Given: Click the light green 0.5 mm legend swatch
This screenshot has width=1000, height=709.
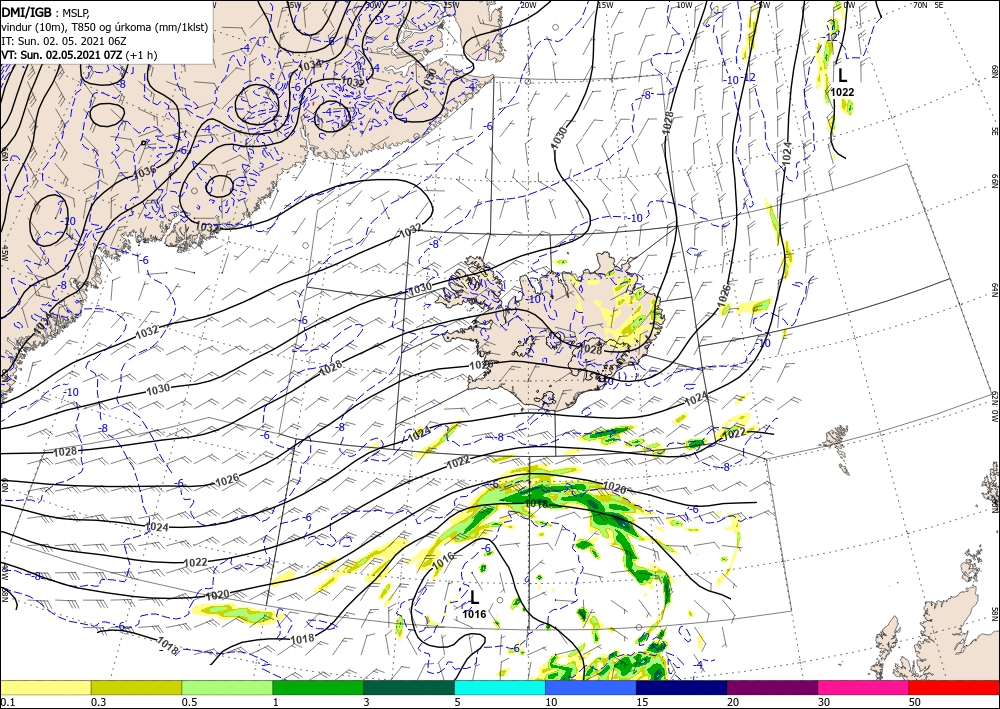Looking at the screenshot, I should click(227, 687).
